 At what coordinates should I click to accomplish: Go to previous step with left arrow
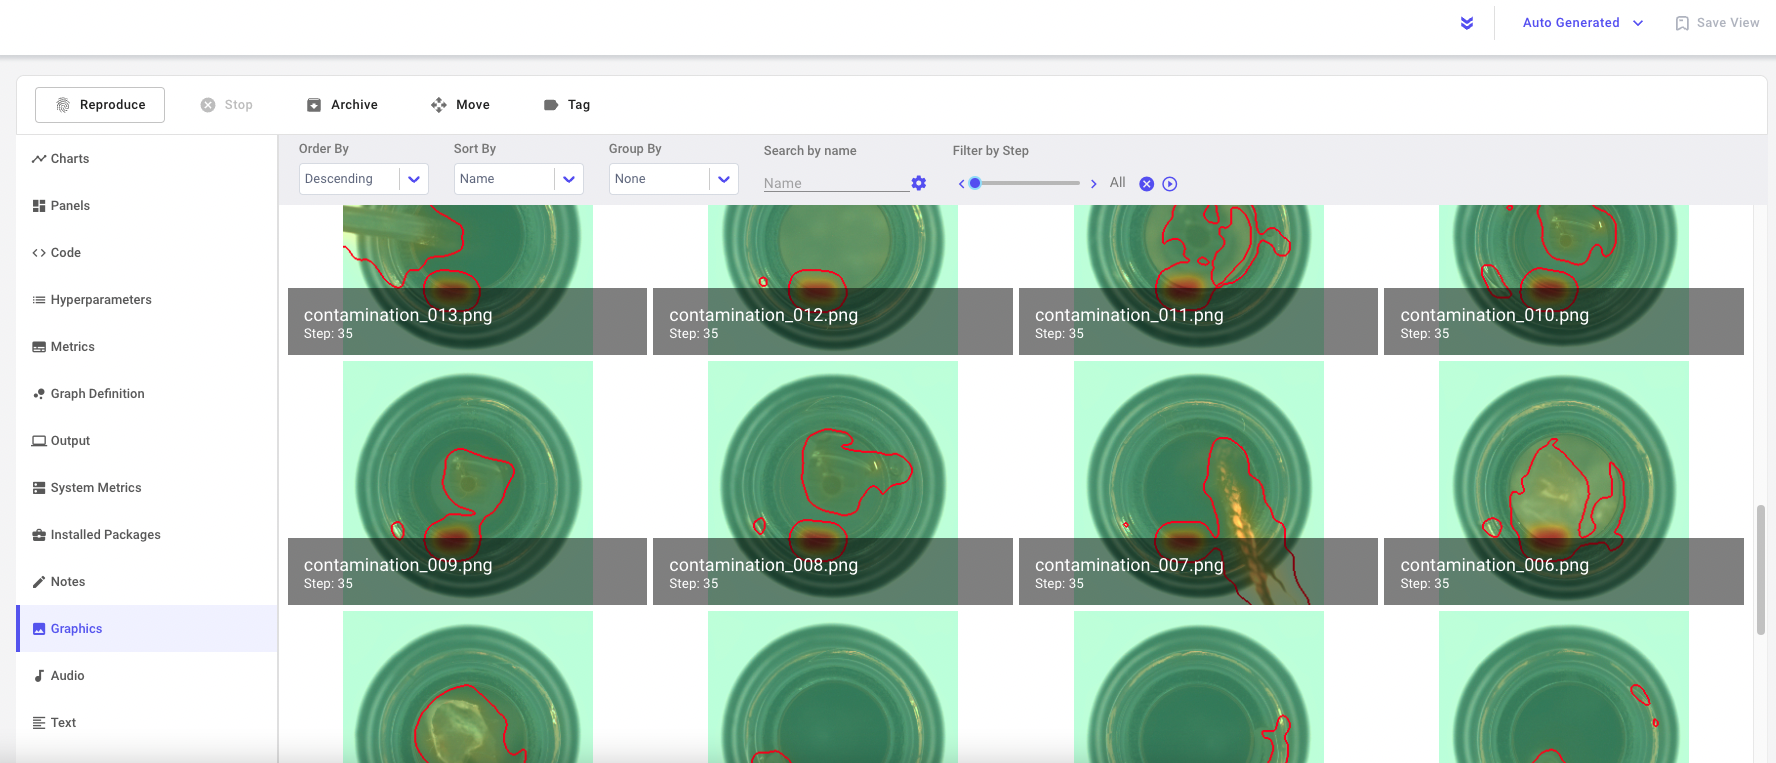click(x=961, y=184)
